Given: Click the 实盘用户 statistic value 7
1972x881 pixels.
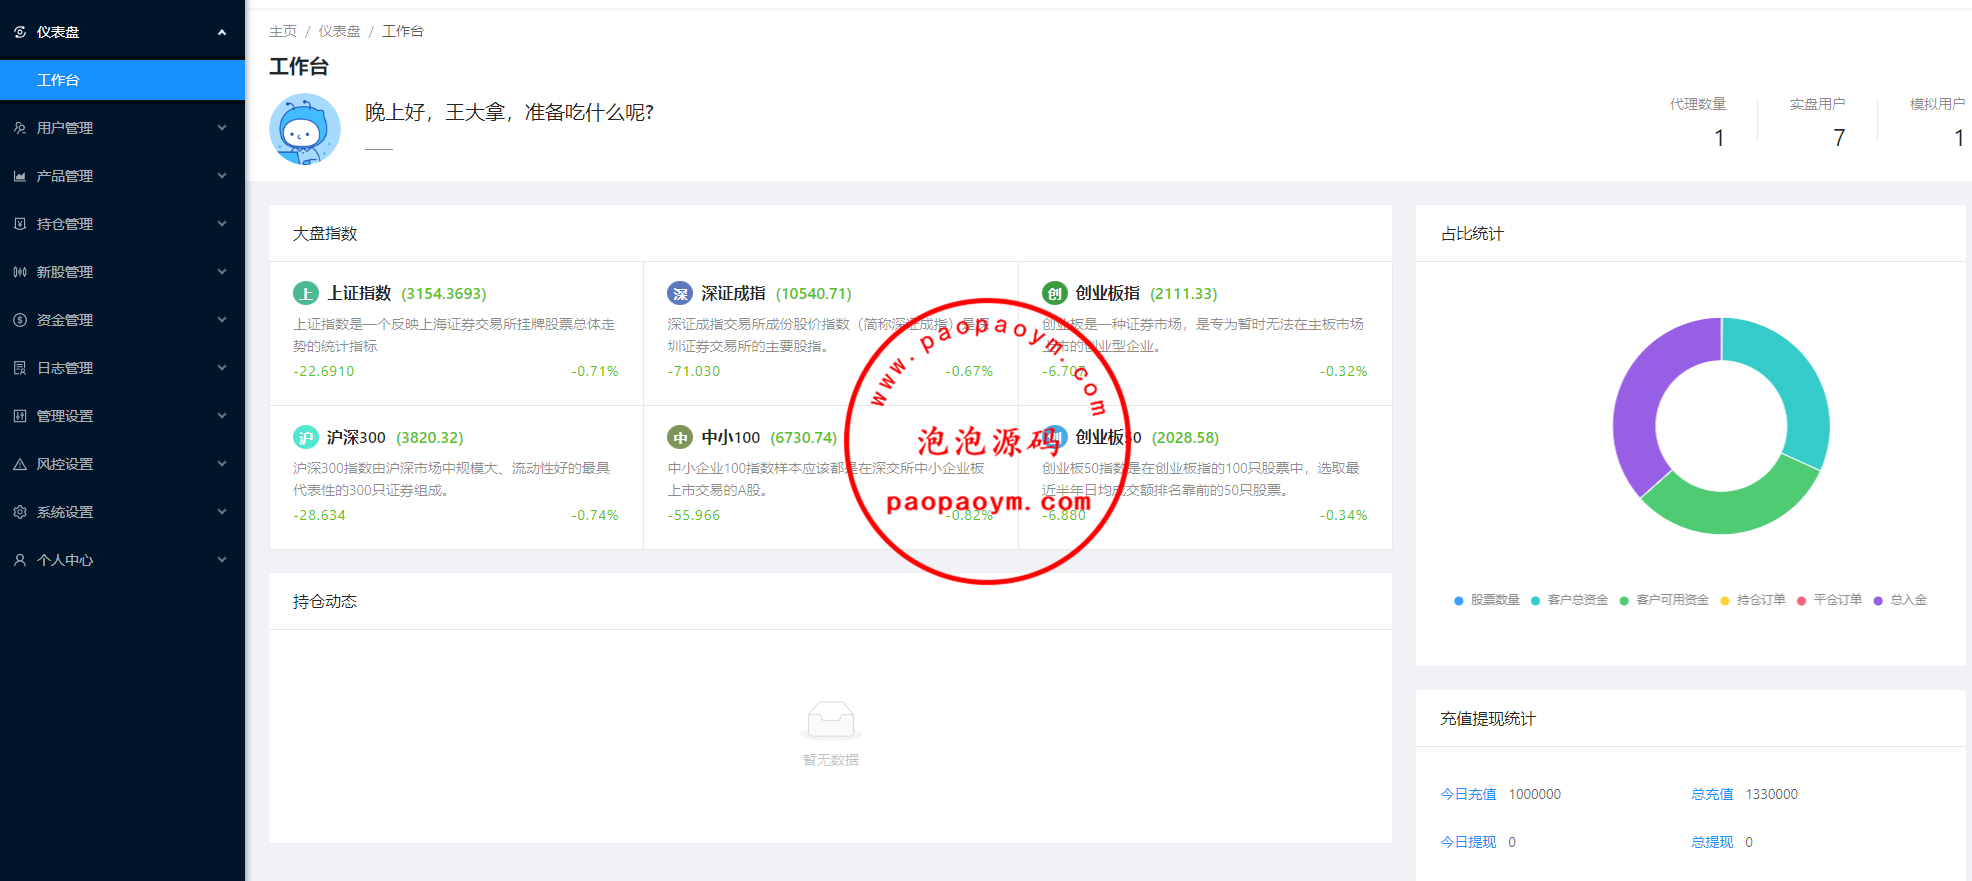Looking at the screenshot, I should pos(1839,138).
